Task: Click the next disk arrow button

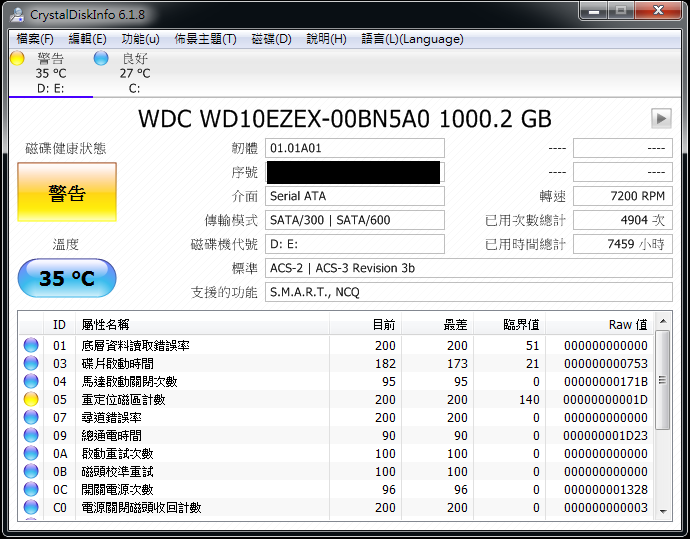Action: 661,118
